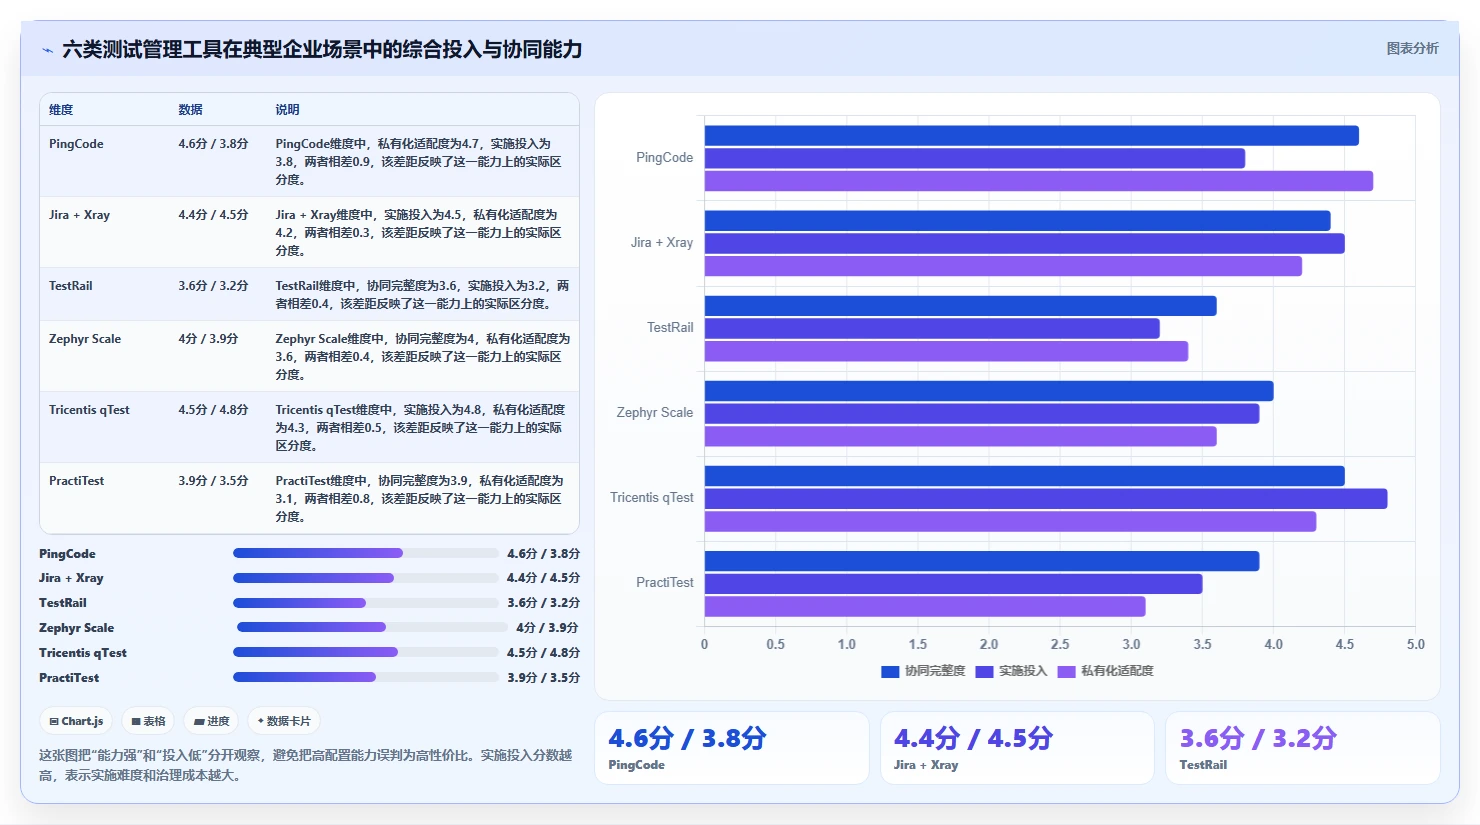Click the 表格 chip
The width and height of the screenshot is (1480, 825).
pos(148,721)
